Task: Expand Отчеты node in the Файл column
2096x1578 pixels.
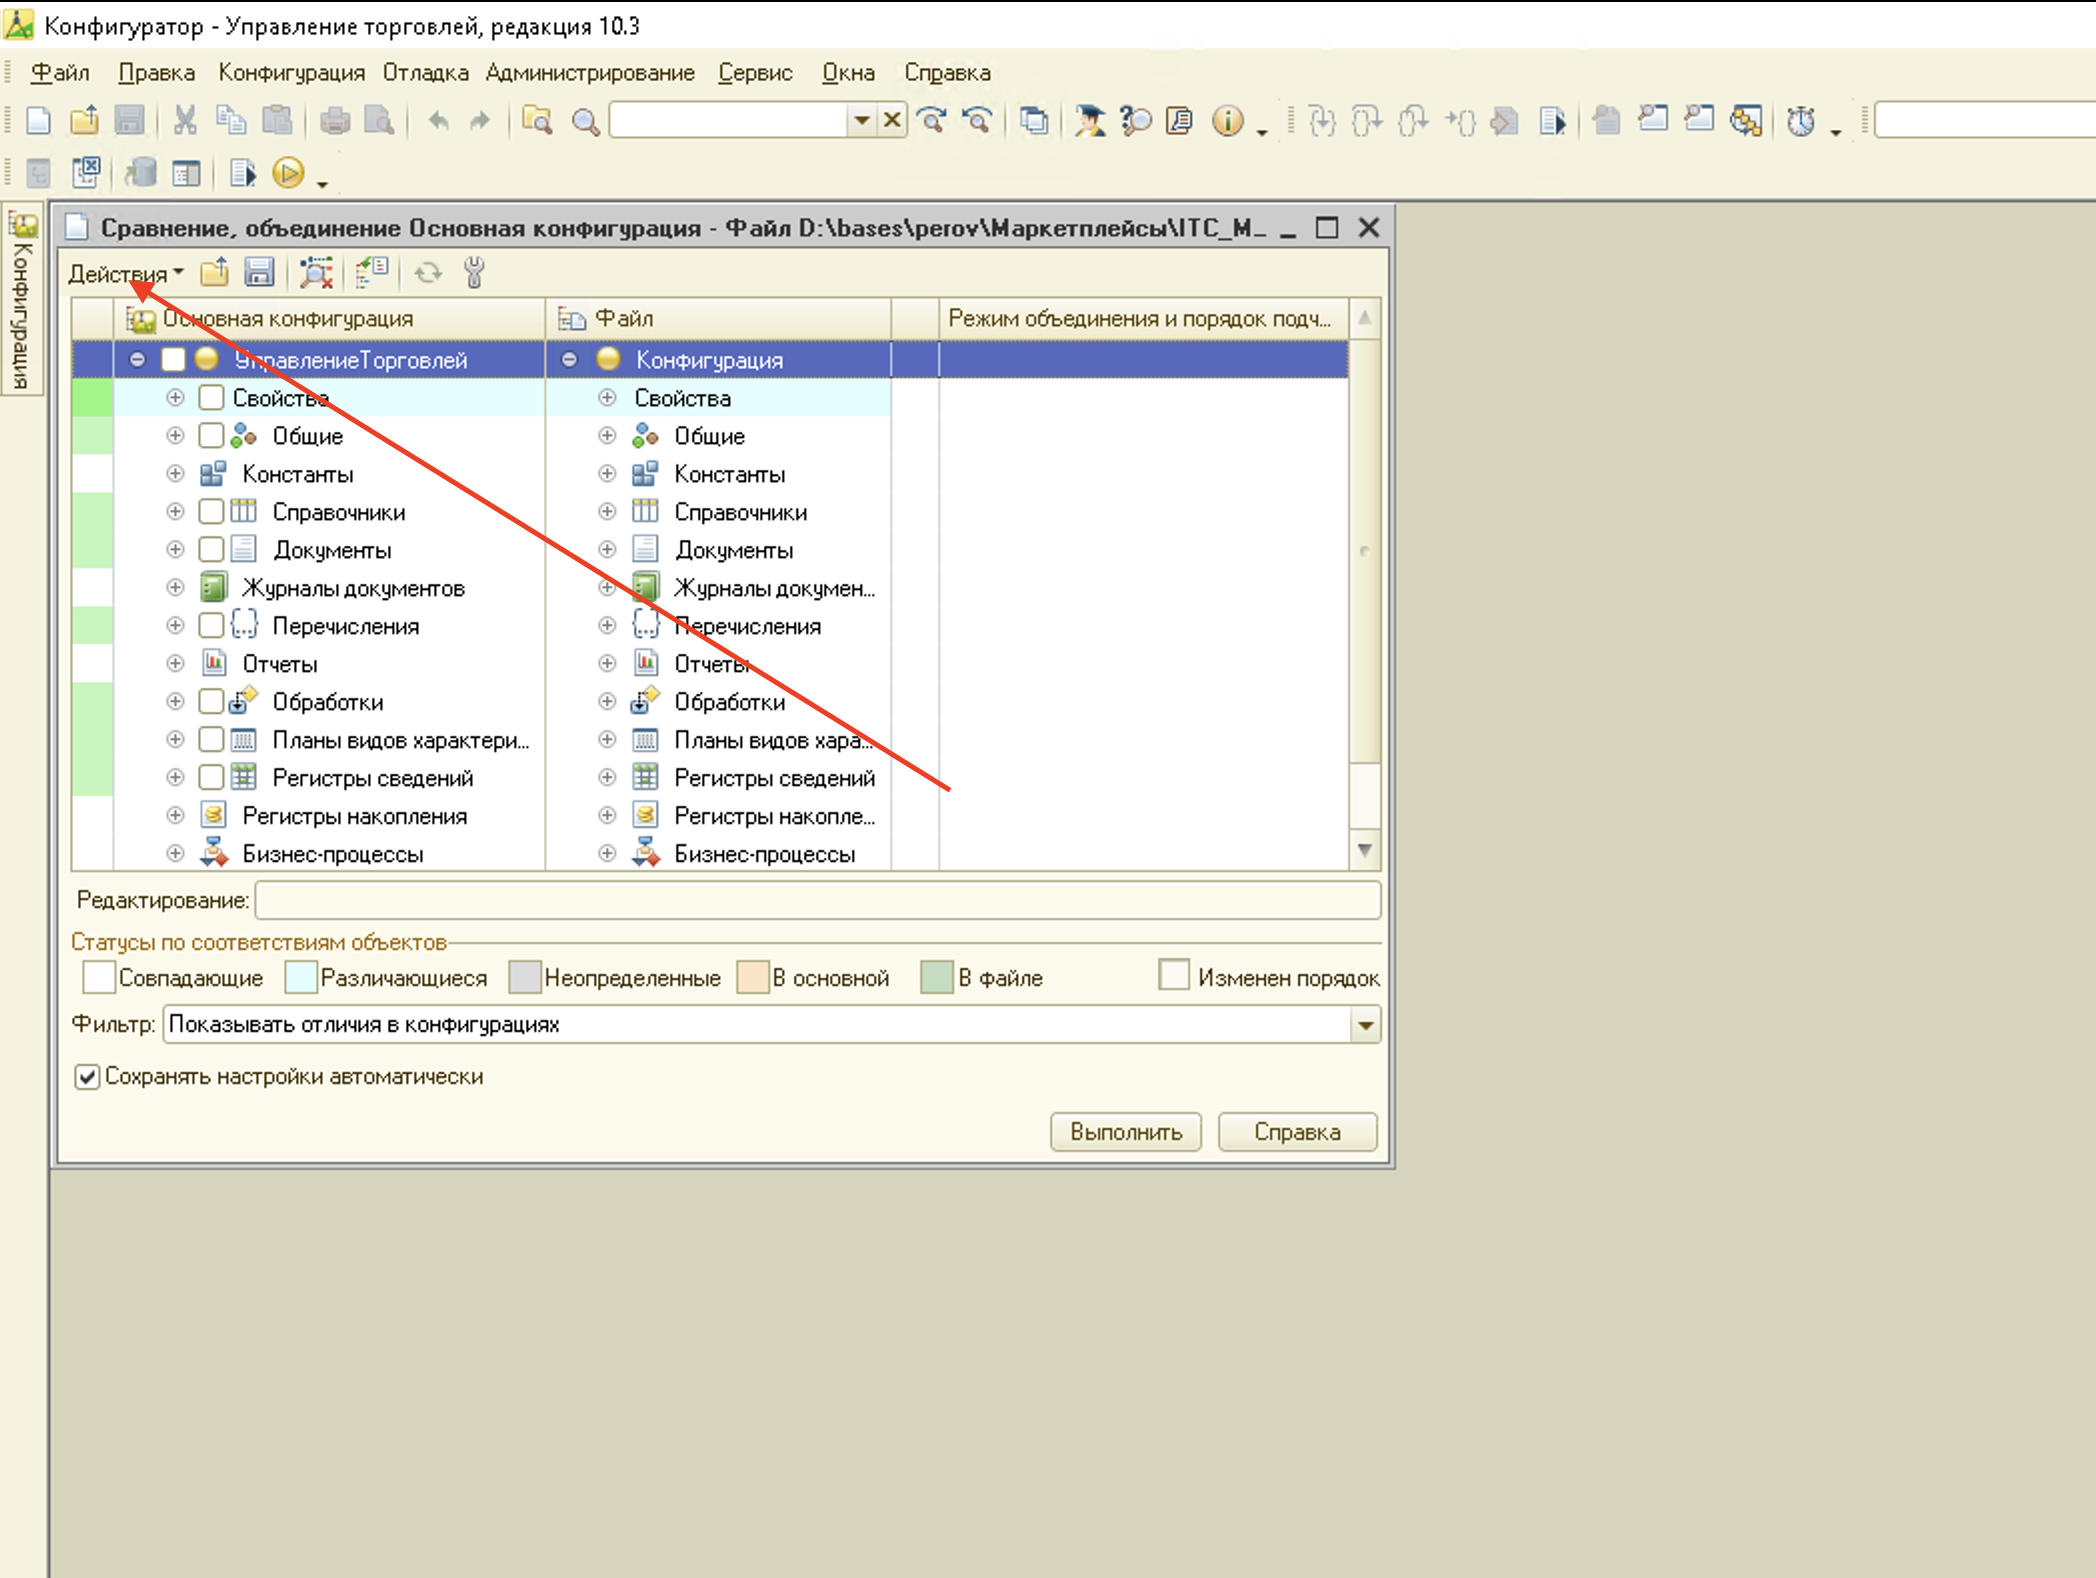Action: click(607, 664)
